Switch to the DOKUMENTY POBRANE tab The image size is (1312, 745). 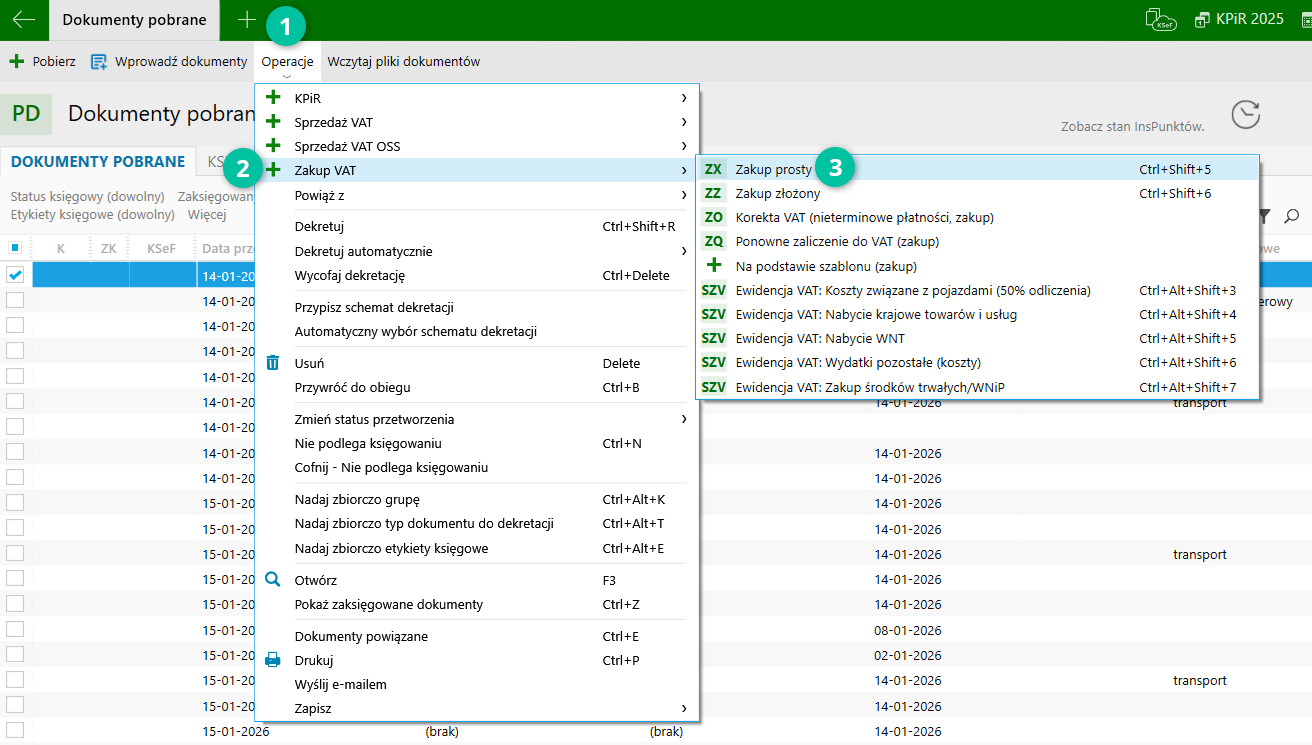(97, 162)
